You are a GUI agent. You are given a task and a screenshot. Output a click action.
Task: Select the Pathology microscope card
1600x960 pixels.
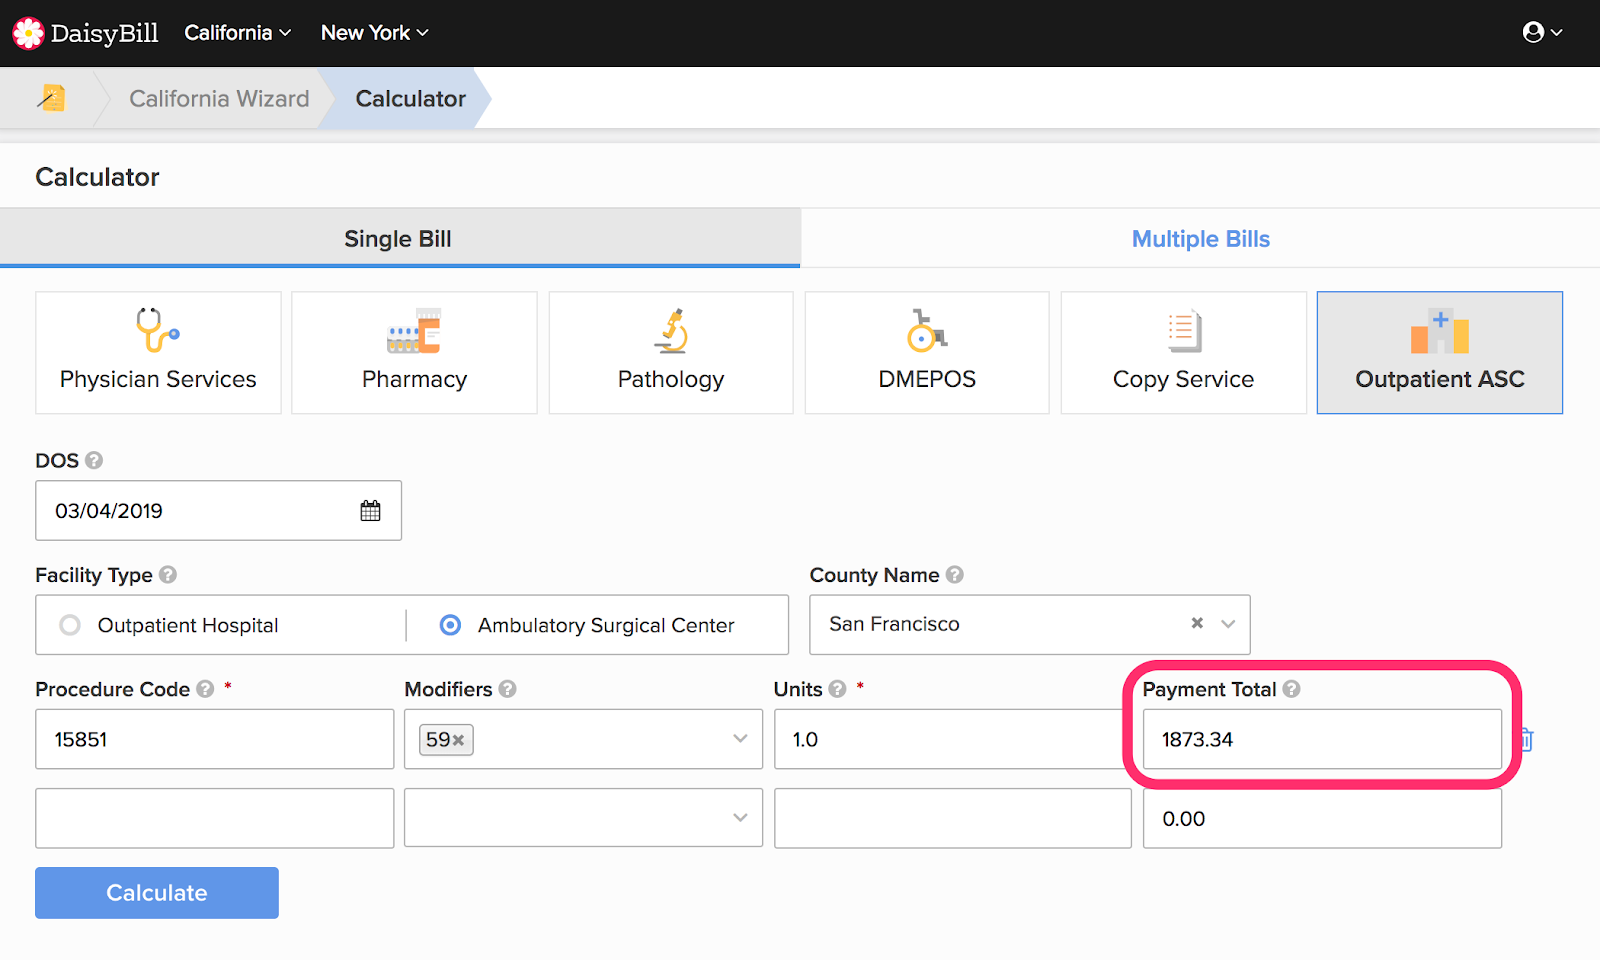[x=671, y=352]
